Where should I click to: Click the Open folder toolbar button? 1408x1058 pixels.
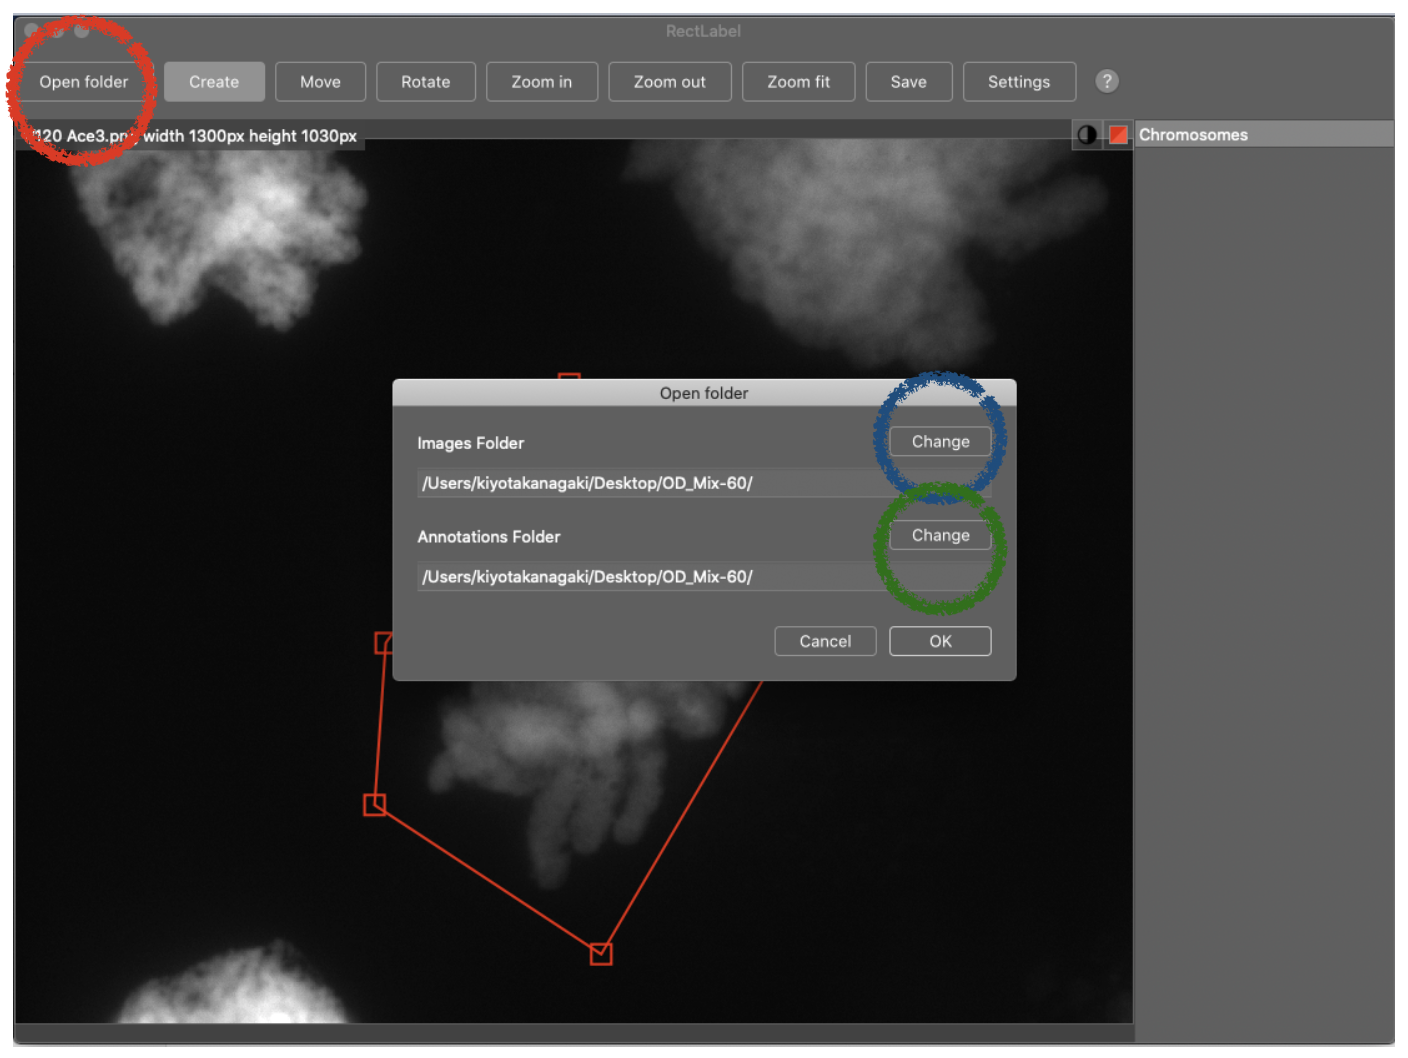click(x=84, y=82)
